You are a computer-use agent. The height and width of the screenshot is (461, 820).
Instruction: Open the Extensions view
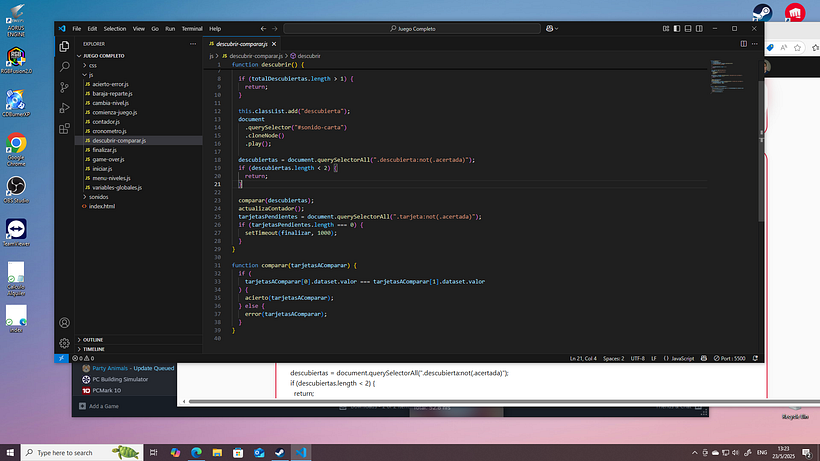(64, 129)
